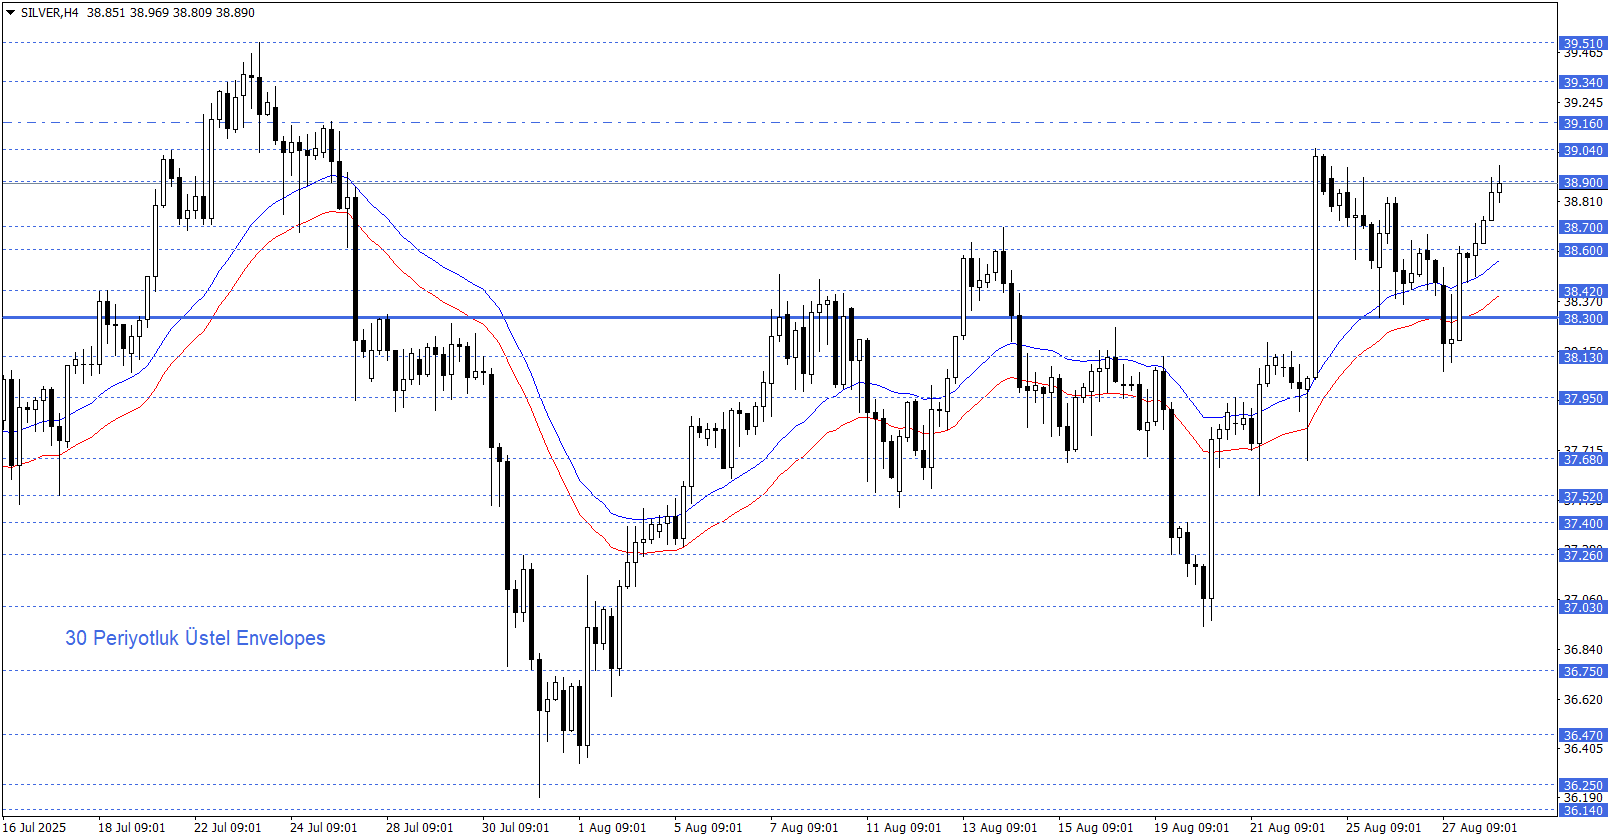Click the '5 Aug 09:01' time label
Viewport: 1614px width, 840px height.
pos(708,828)
